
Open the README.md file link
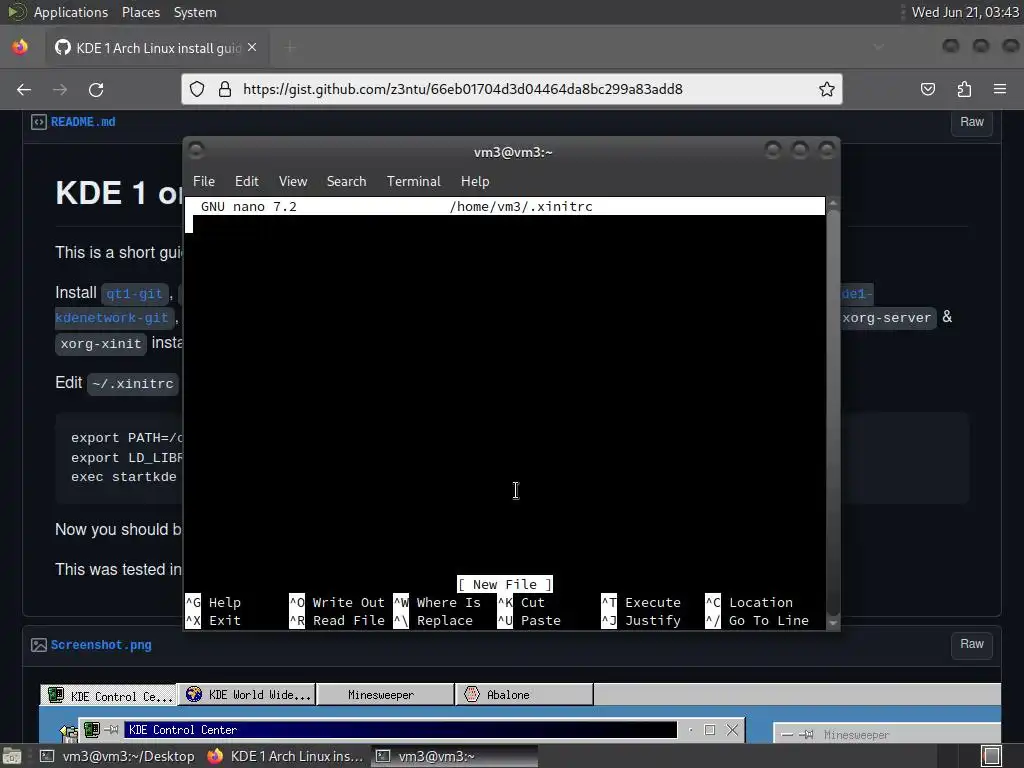point(83,122)
